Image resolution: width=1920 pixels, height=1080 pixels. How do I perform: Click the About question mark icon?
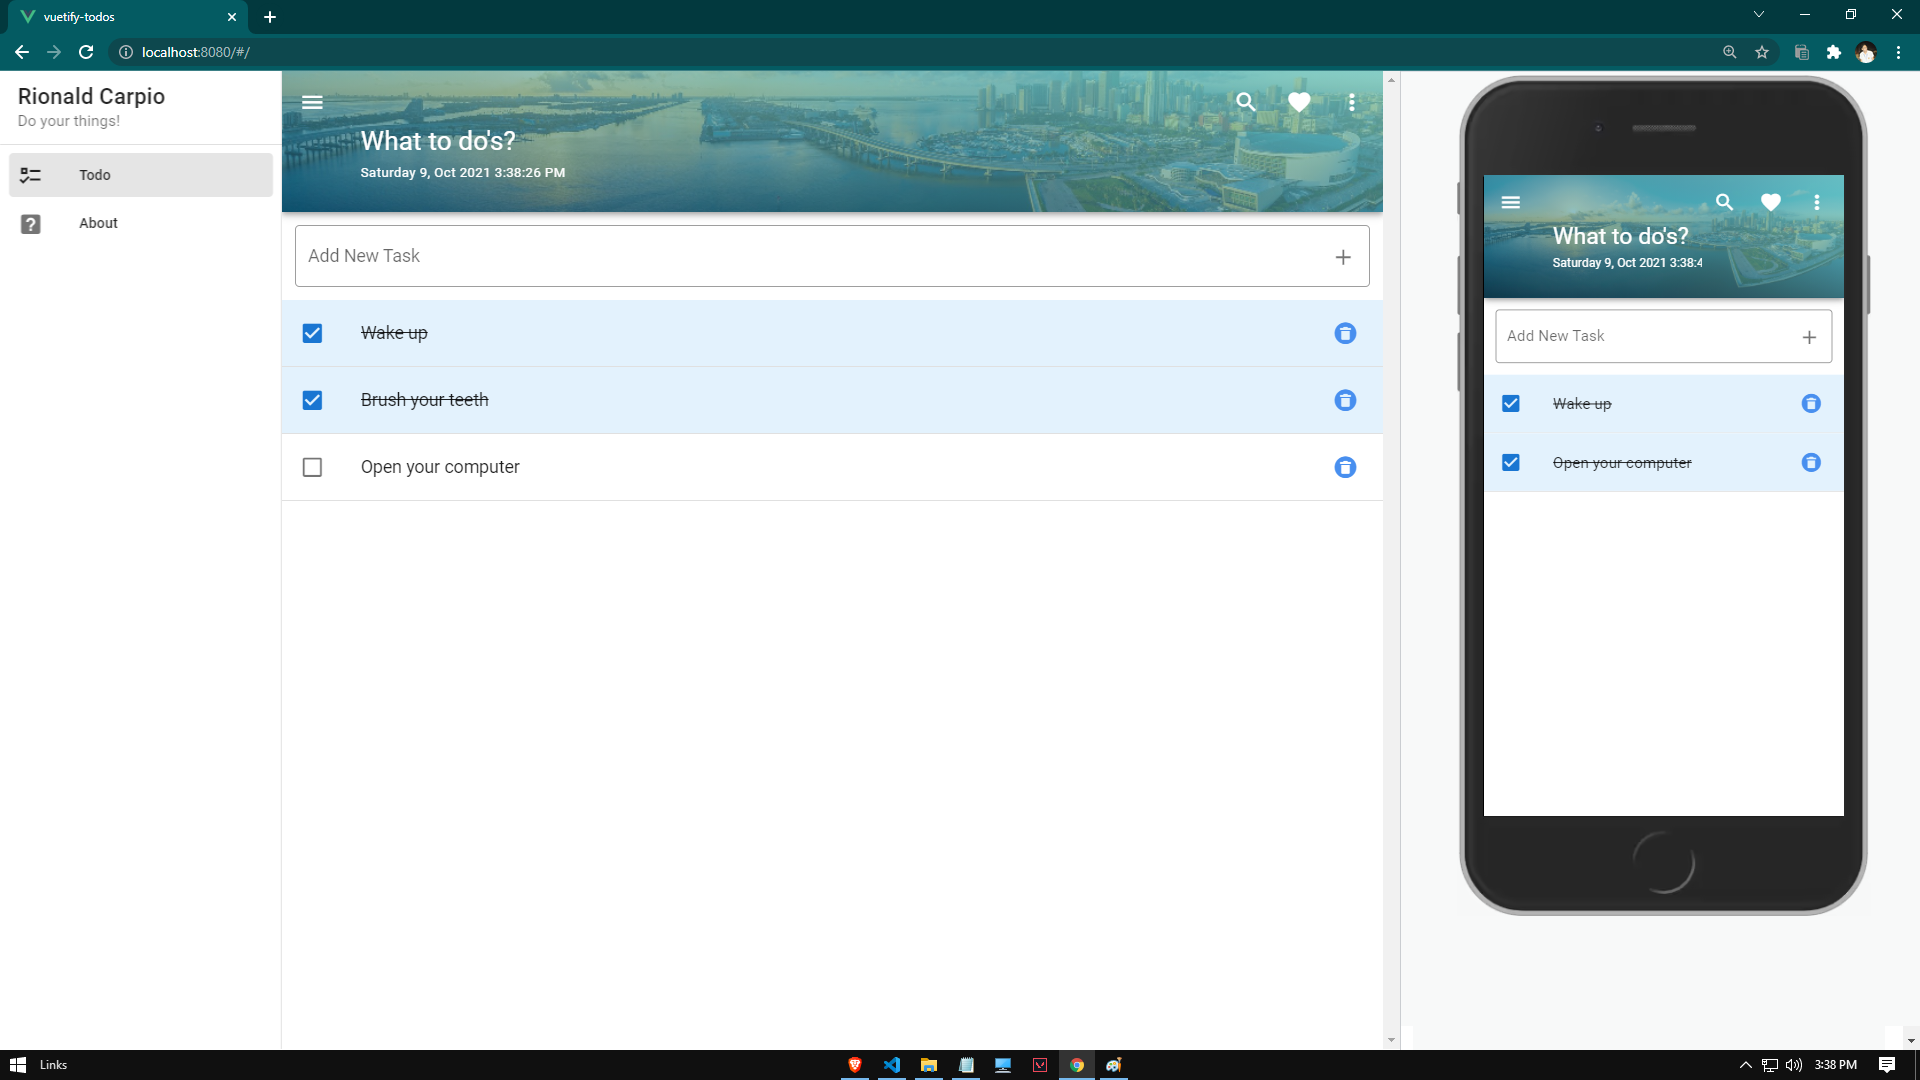click(31, 224)
